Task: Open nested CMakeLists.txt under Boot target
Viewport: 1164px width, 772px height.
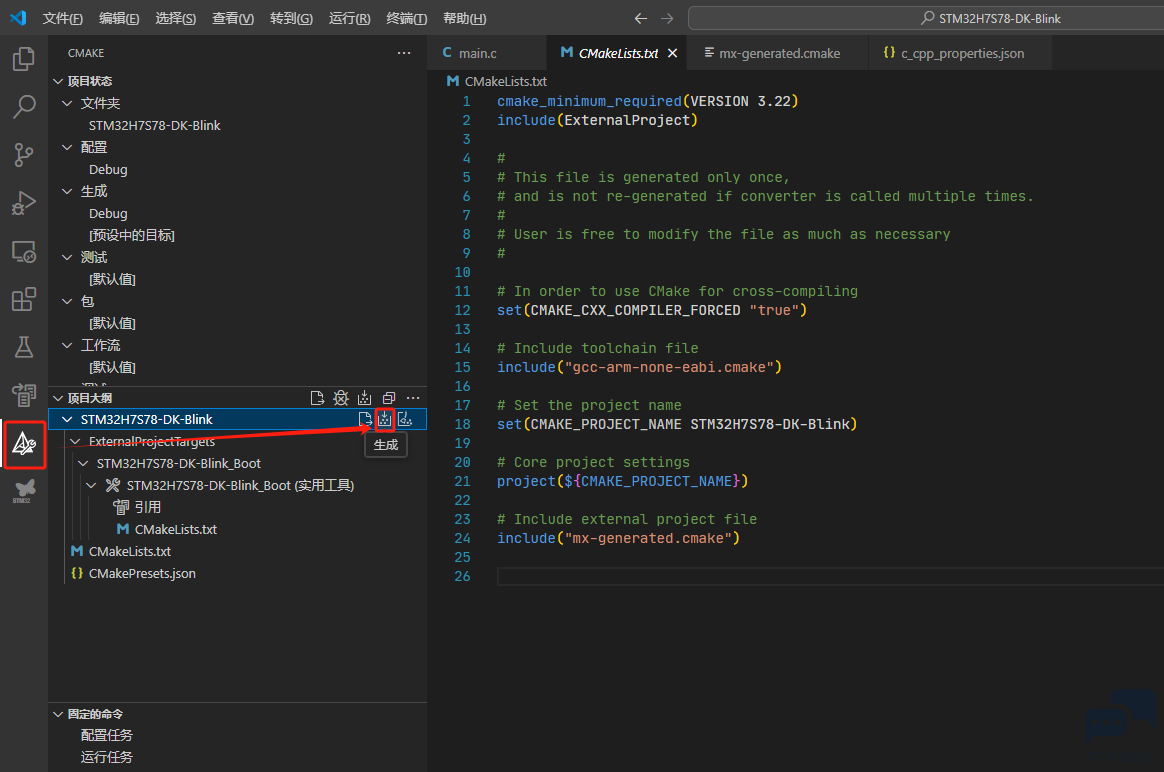Action: 175,529
